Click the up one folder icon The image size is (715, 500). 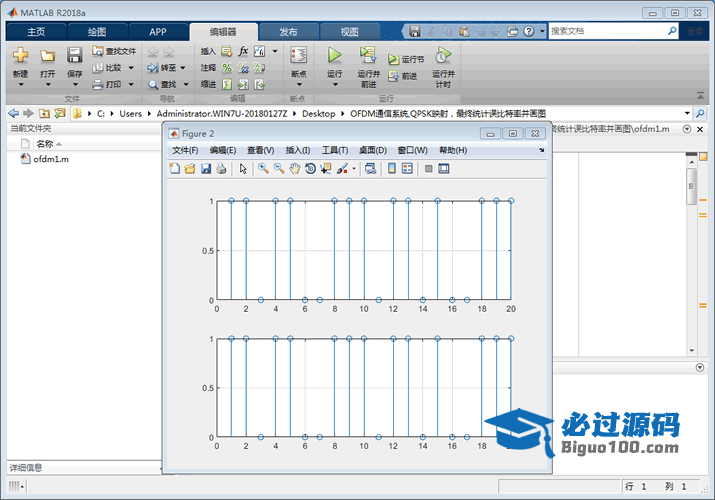click(x=44, y=113)
